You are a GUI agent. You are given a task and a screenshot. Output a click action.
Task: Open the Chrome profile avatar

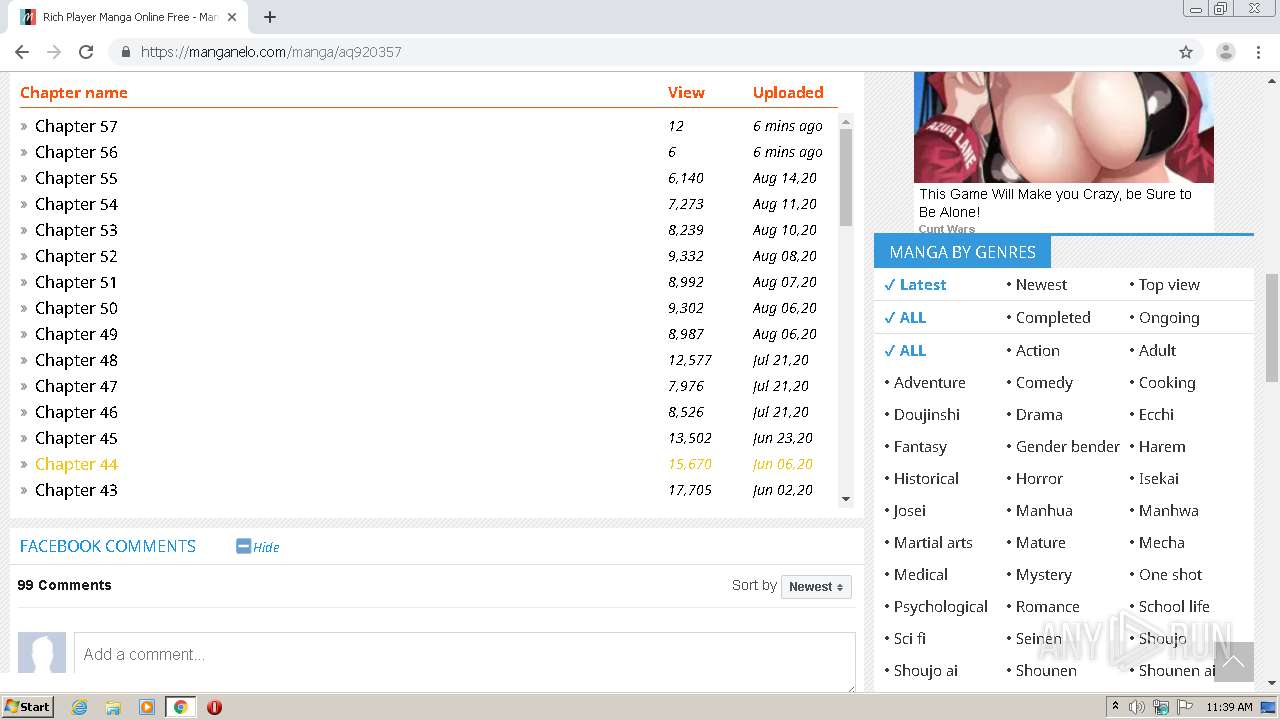coord(1225,52)
